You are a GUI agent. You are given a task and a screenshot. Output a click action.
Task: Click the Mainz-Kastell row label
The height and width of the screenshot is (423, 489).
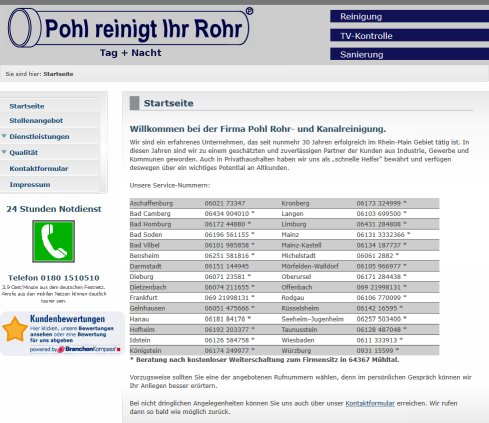[x=301, y=245]
